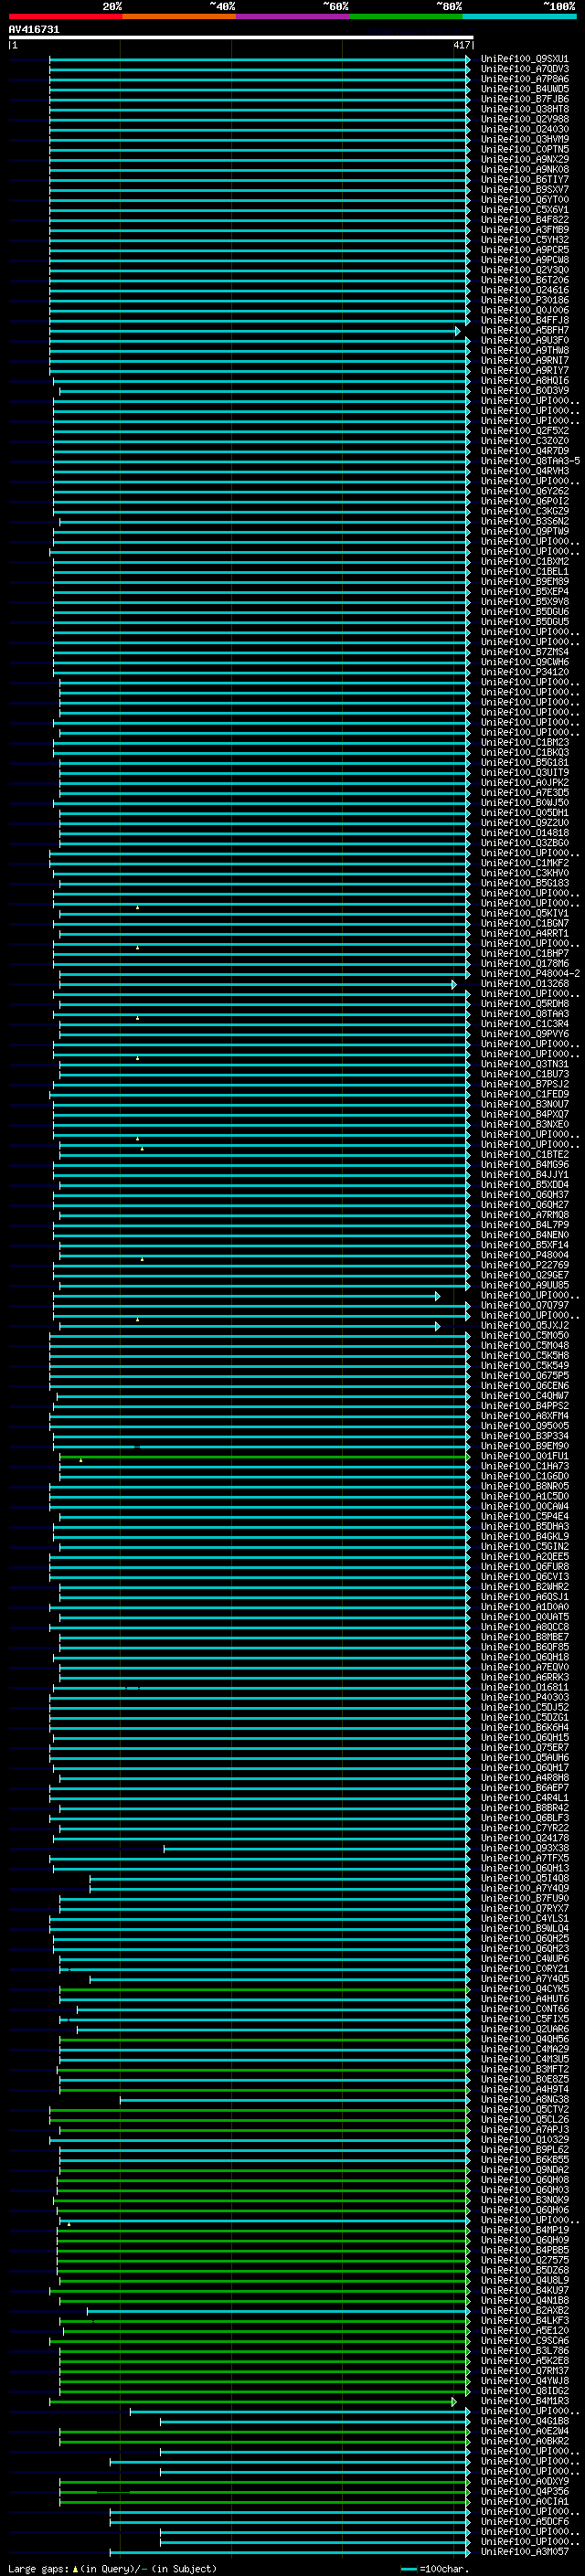Open hit UniRef100_C0RY21
The height and width of the screenshot is (2576, 585).
click(x=524, y=1969)
